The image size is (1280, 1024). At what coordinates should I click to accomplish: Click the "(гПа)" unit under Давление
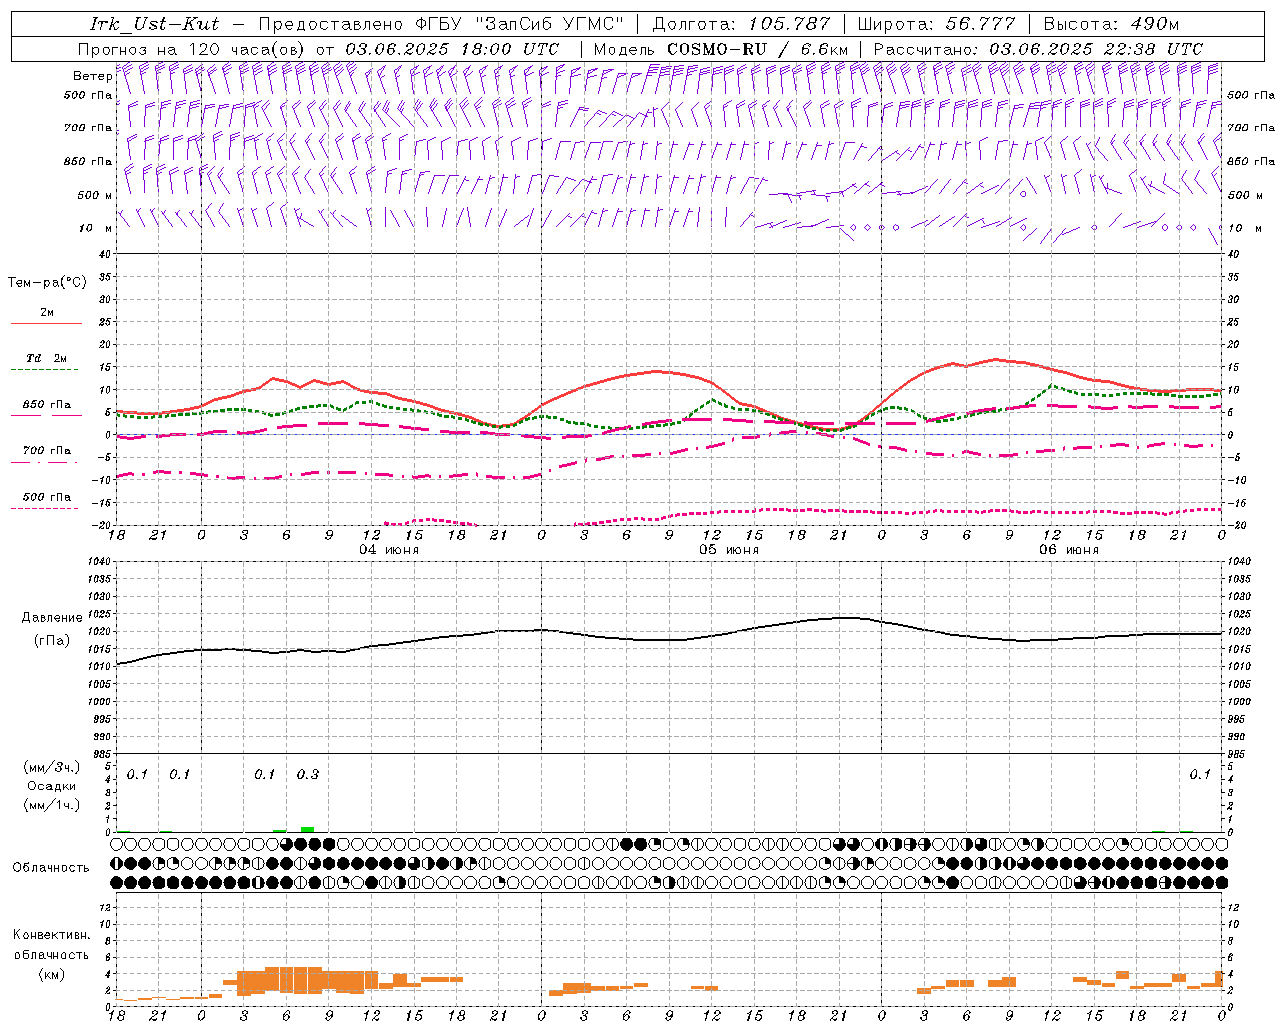pyautogui.click(x=51, y=641)
